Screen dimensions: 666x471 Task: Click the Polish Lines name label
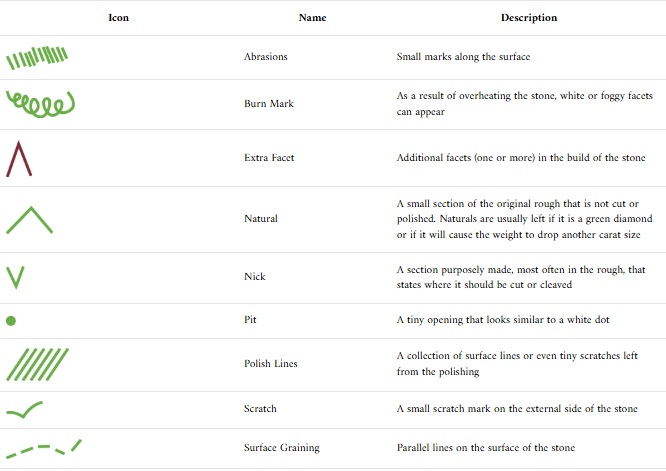click(x=270, y=363)
